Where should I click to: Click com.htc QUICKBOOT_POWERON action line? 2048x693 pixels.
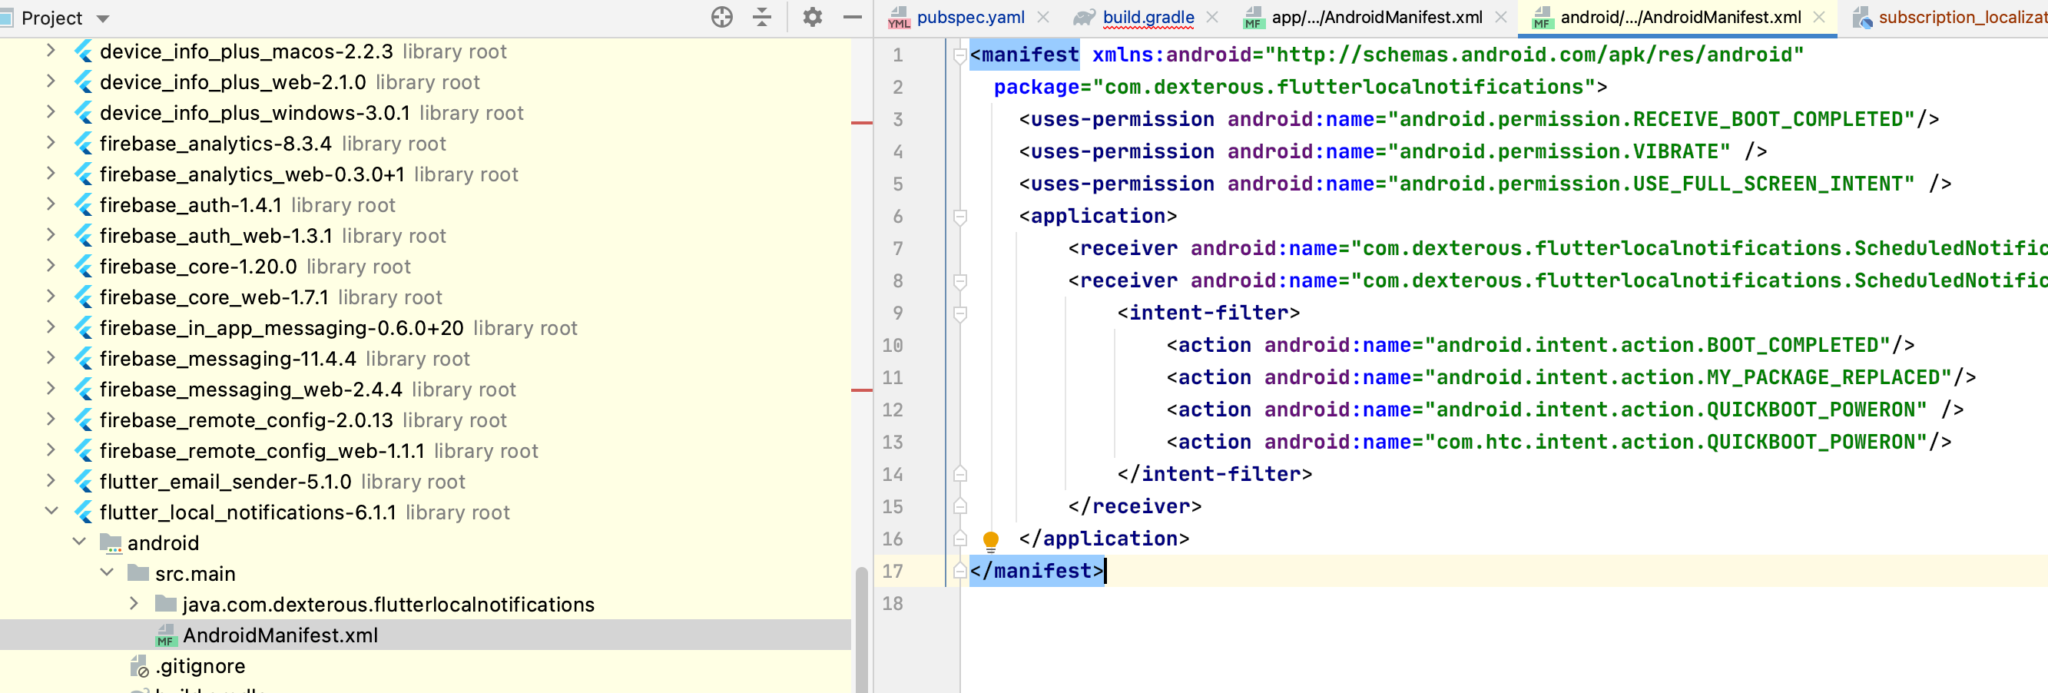[x=1558, y=442]
